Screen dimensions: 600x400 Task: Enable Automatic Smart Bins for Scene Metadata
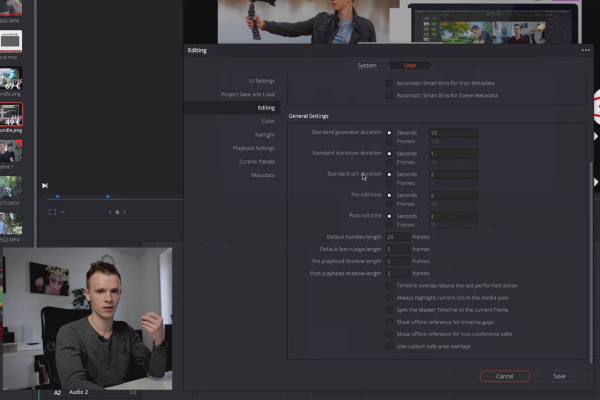(389, 95)
